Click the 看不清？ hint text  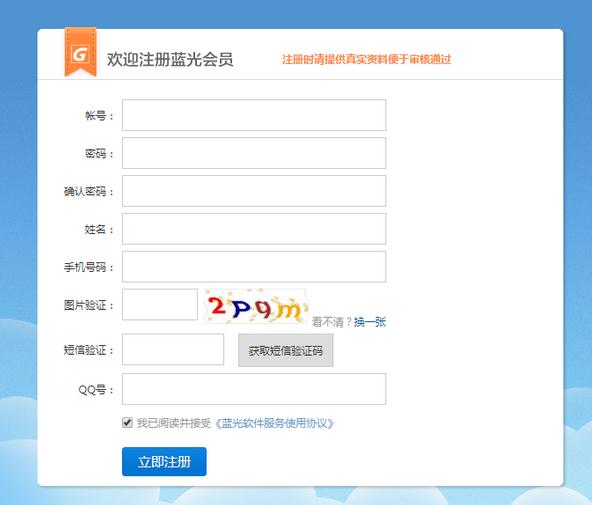(x=332, y=322)
